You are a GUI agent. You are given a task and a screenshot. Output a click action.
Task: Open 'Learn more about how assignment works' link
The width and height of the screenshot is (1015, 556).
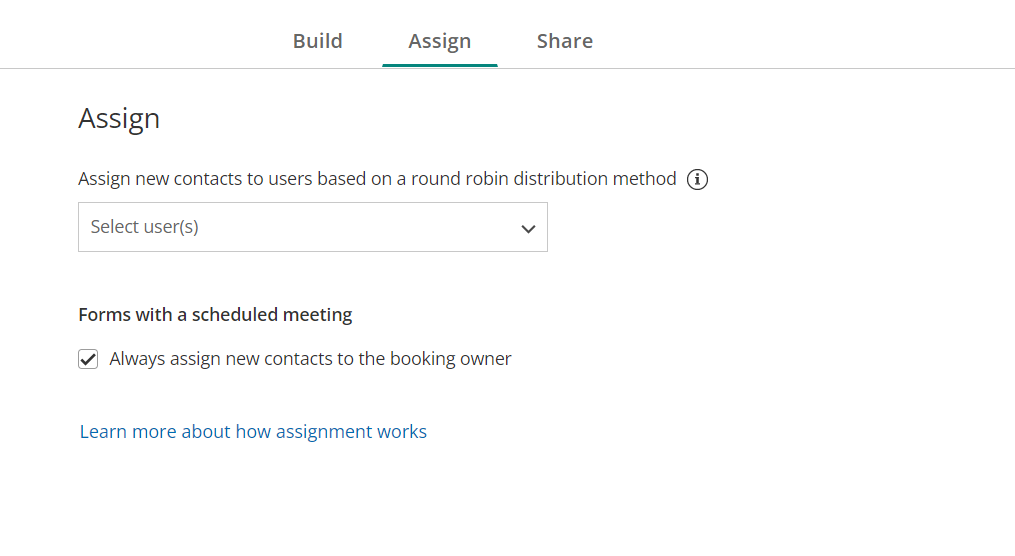coord(253,432)
